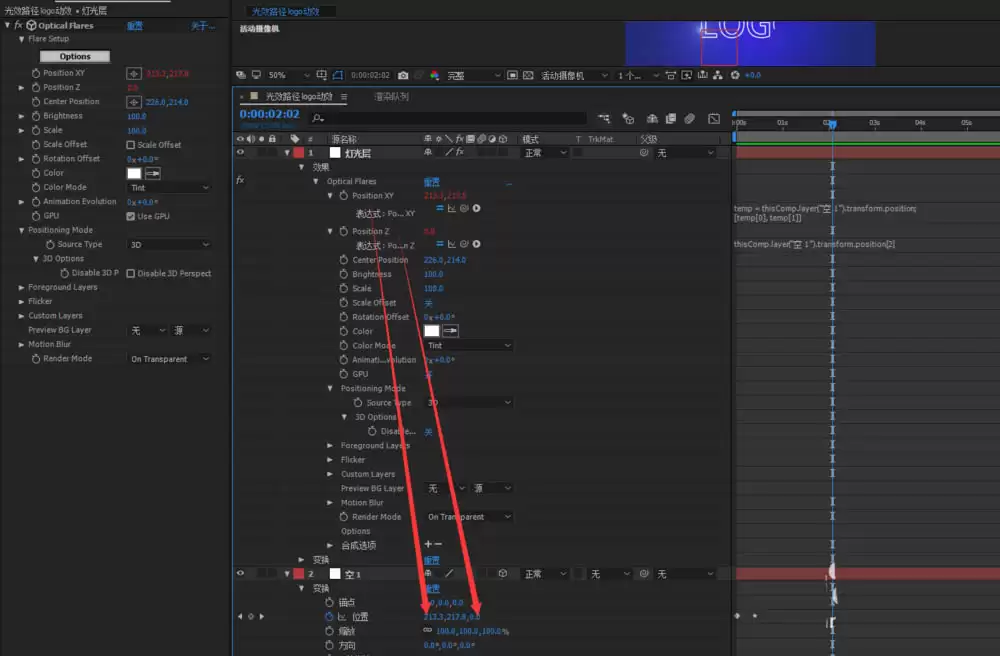The width and height of the screenshot is (1000, 656).
Task: Click the color eyedropper beside the Color swatch
Action: click(x=152, y=173)
